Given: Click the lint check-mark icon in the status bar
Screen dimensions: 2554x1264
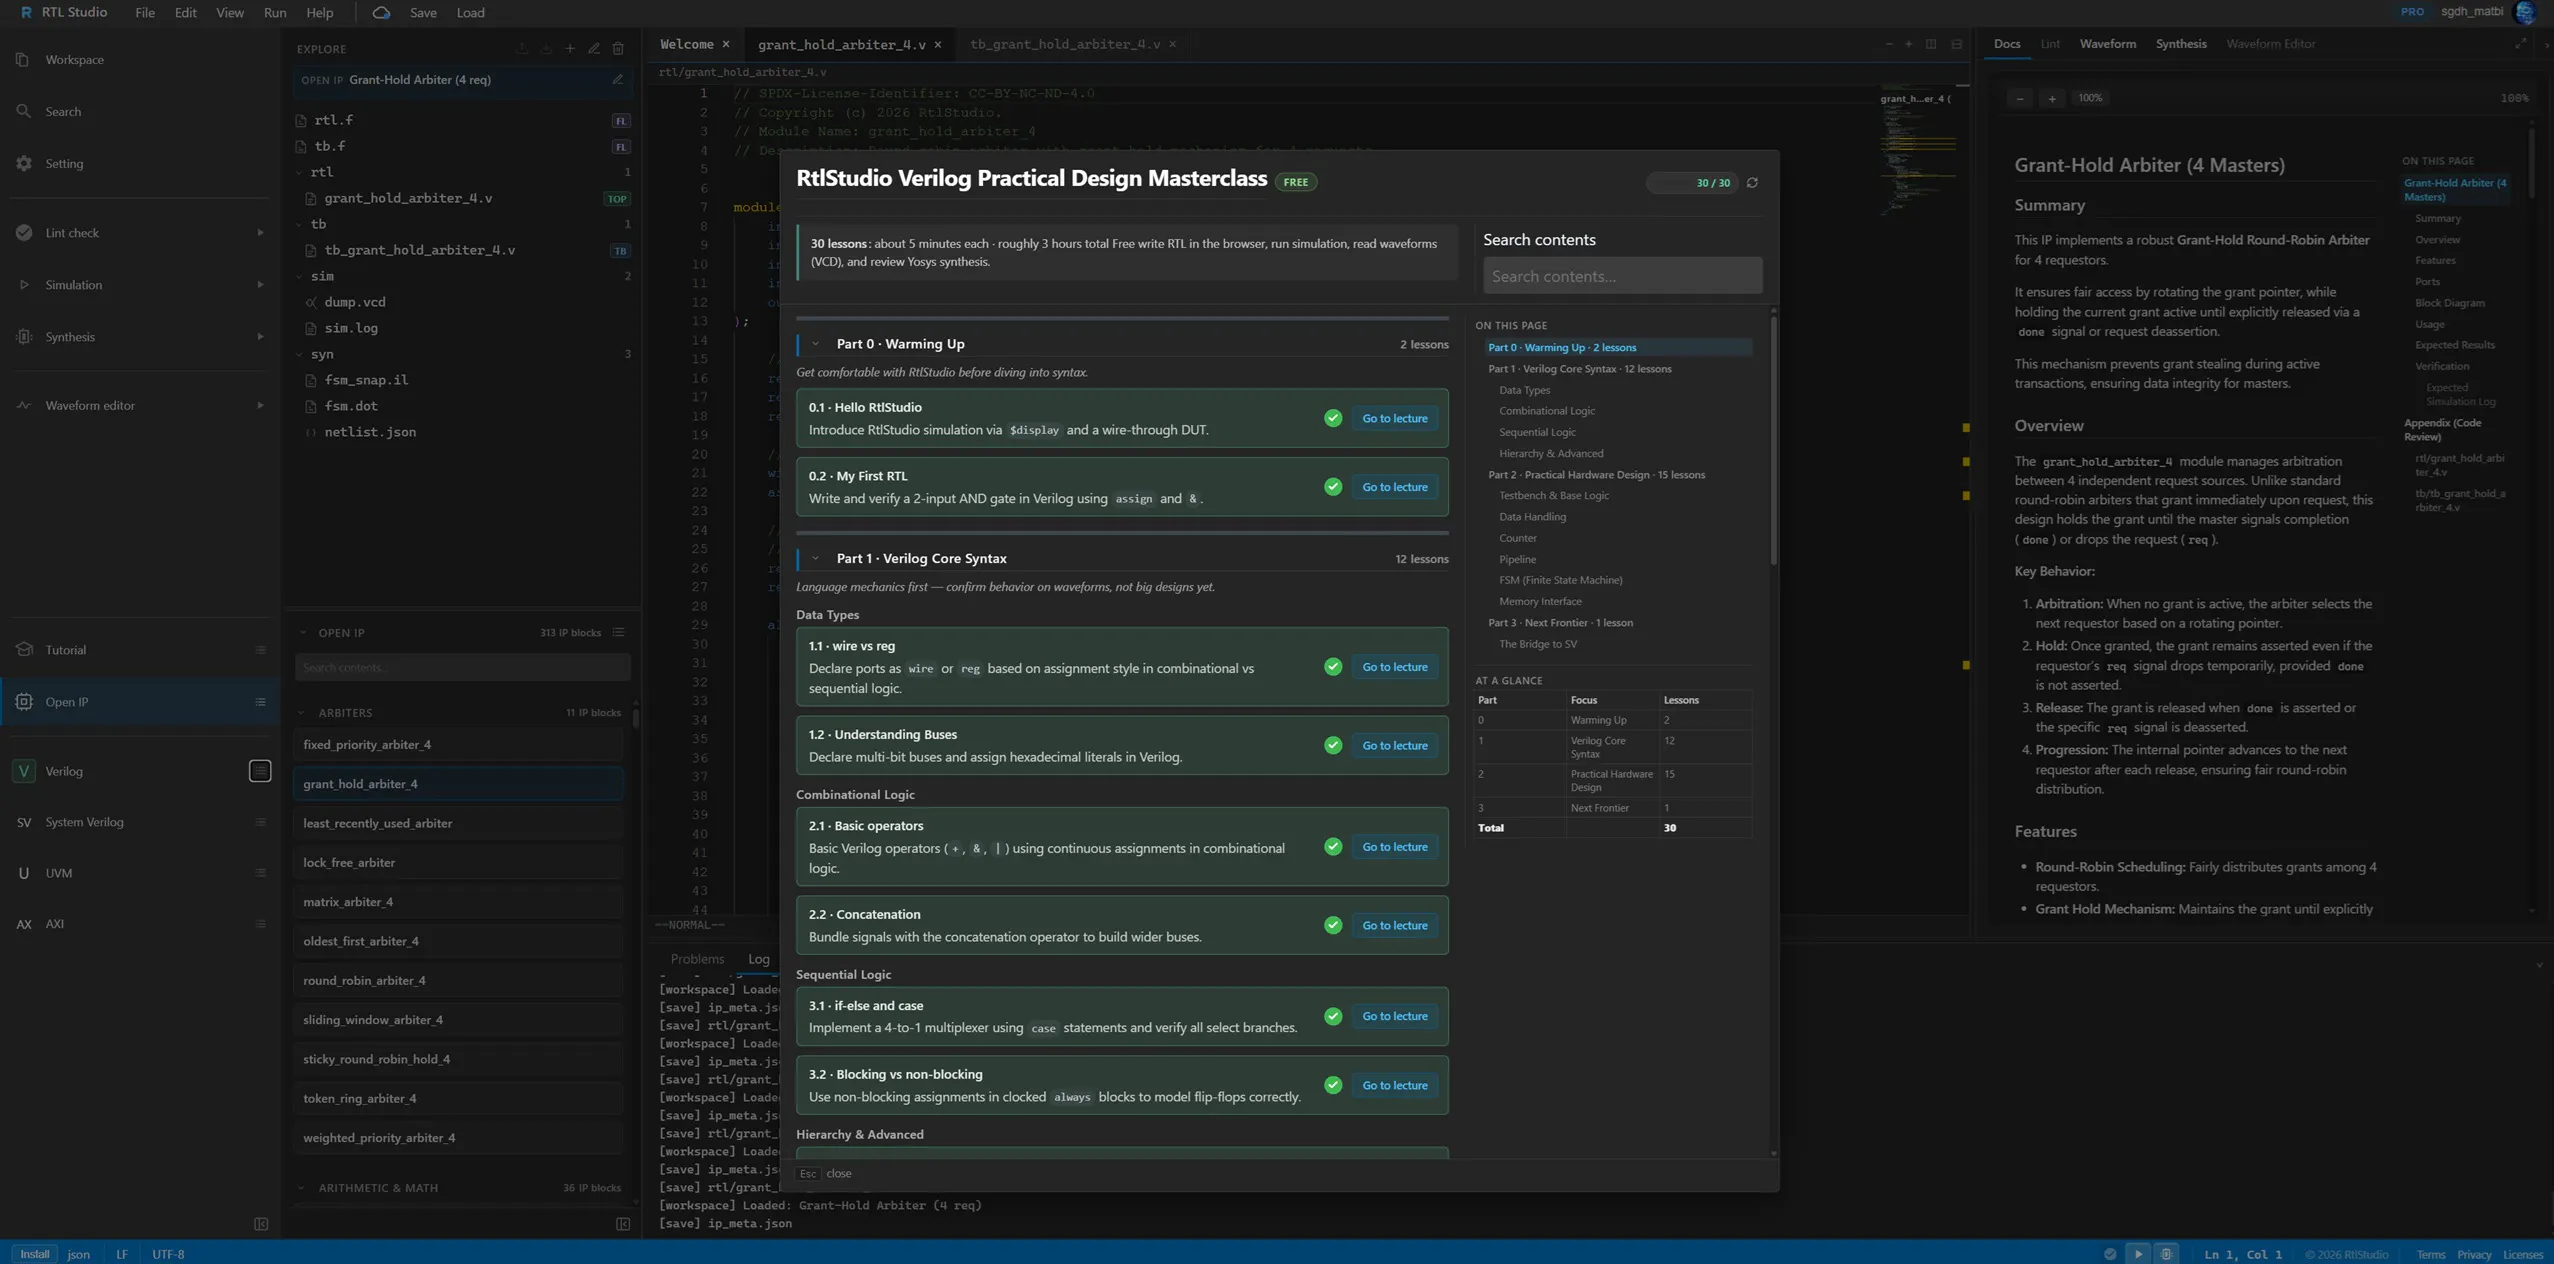Looking at the screenshot, I should coord(2110,1254).
